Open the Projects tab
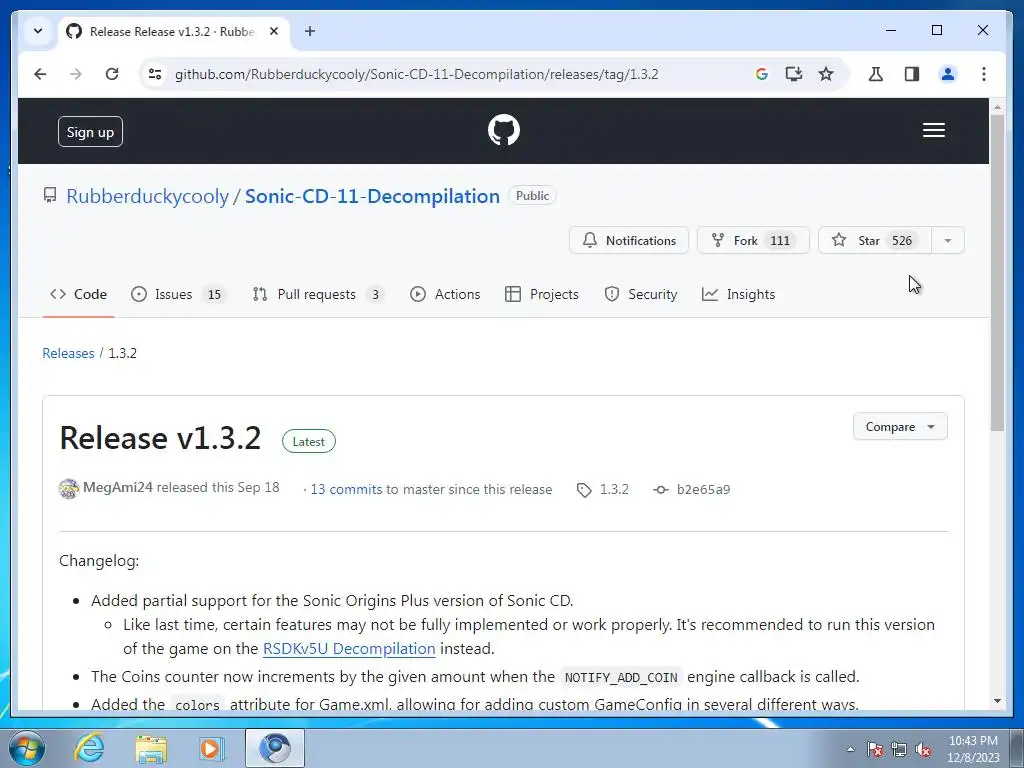 (541, 295)
